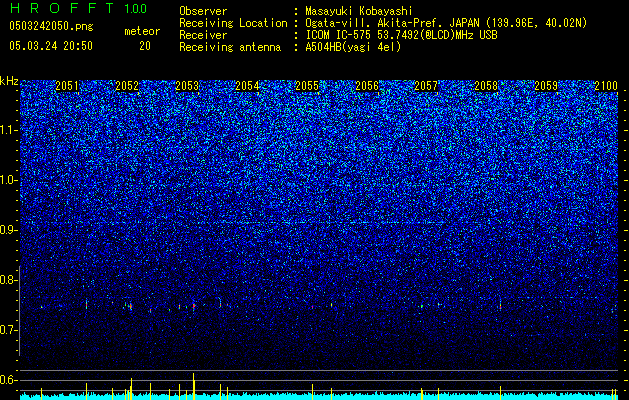The width and height of the screenshot is (629, 400).
Task: Click the 0.8 frequency axis label
Action: (9, 280)
